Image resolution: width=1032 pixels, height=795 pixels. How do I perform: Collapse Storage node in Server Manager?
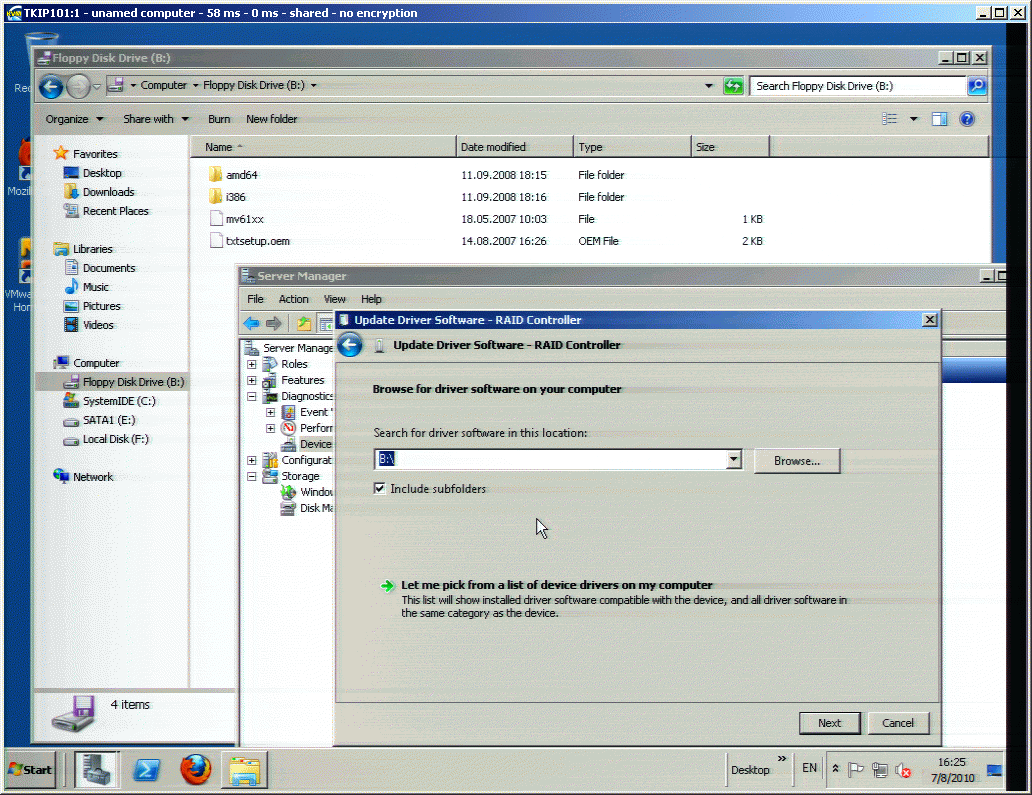tap(251, 476)
